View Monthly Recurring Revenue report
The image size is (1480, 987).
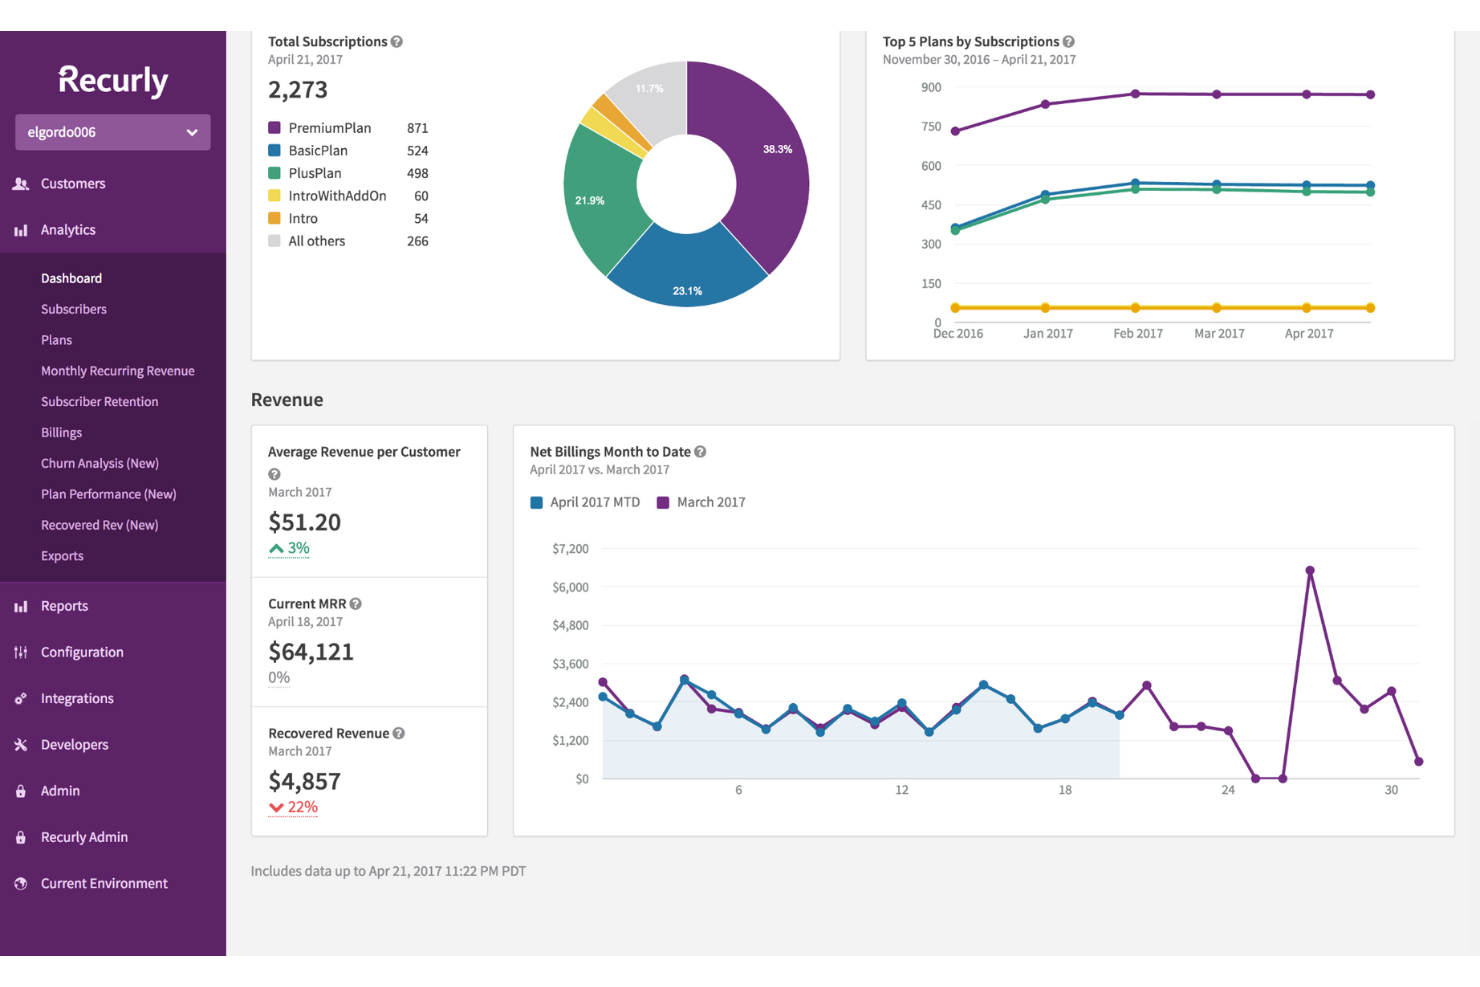click(118, 371)
